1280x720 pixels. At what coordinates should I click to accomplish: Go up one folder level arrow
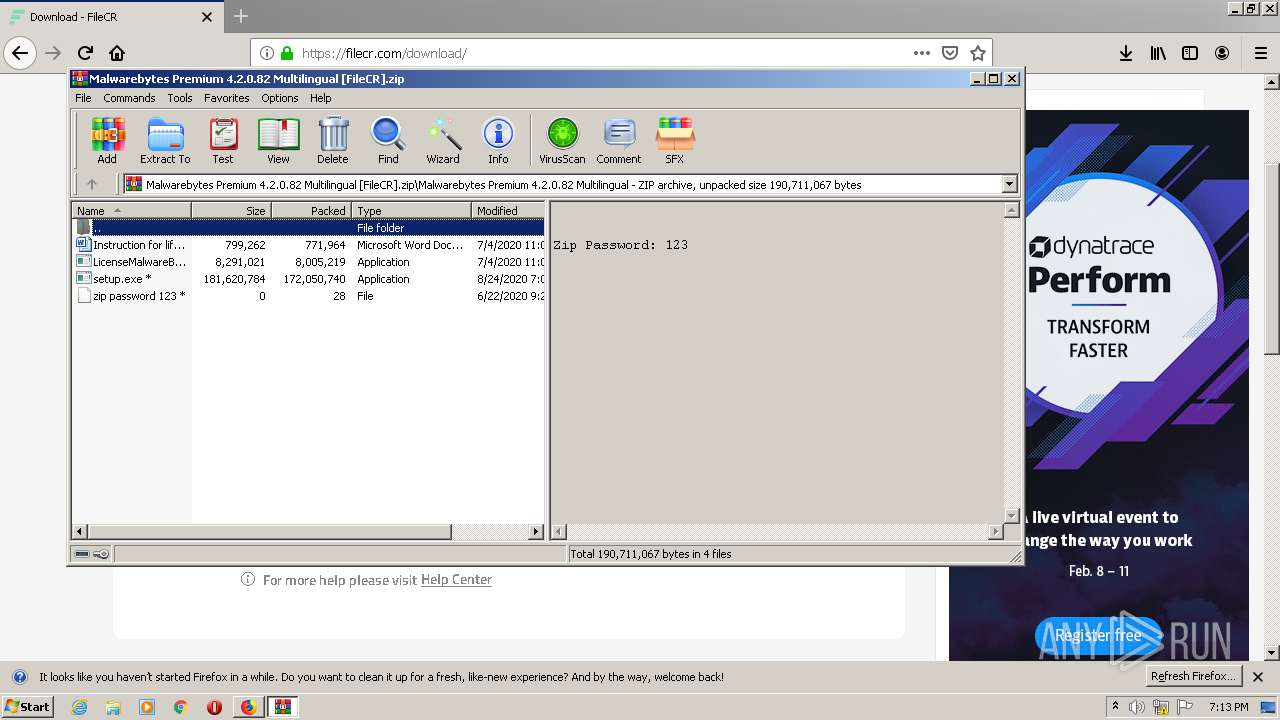coord(92,184)
